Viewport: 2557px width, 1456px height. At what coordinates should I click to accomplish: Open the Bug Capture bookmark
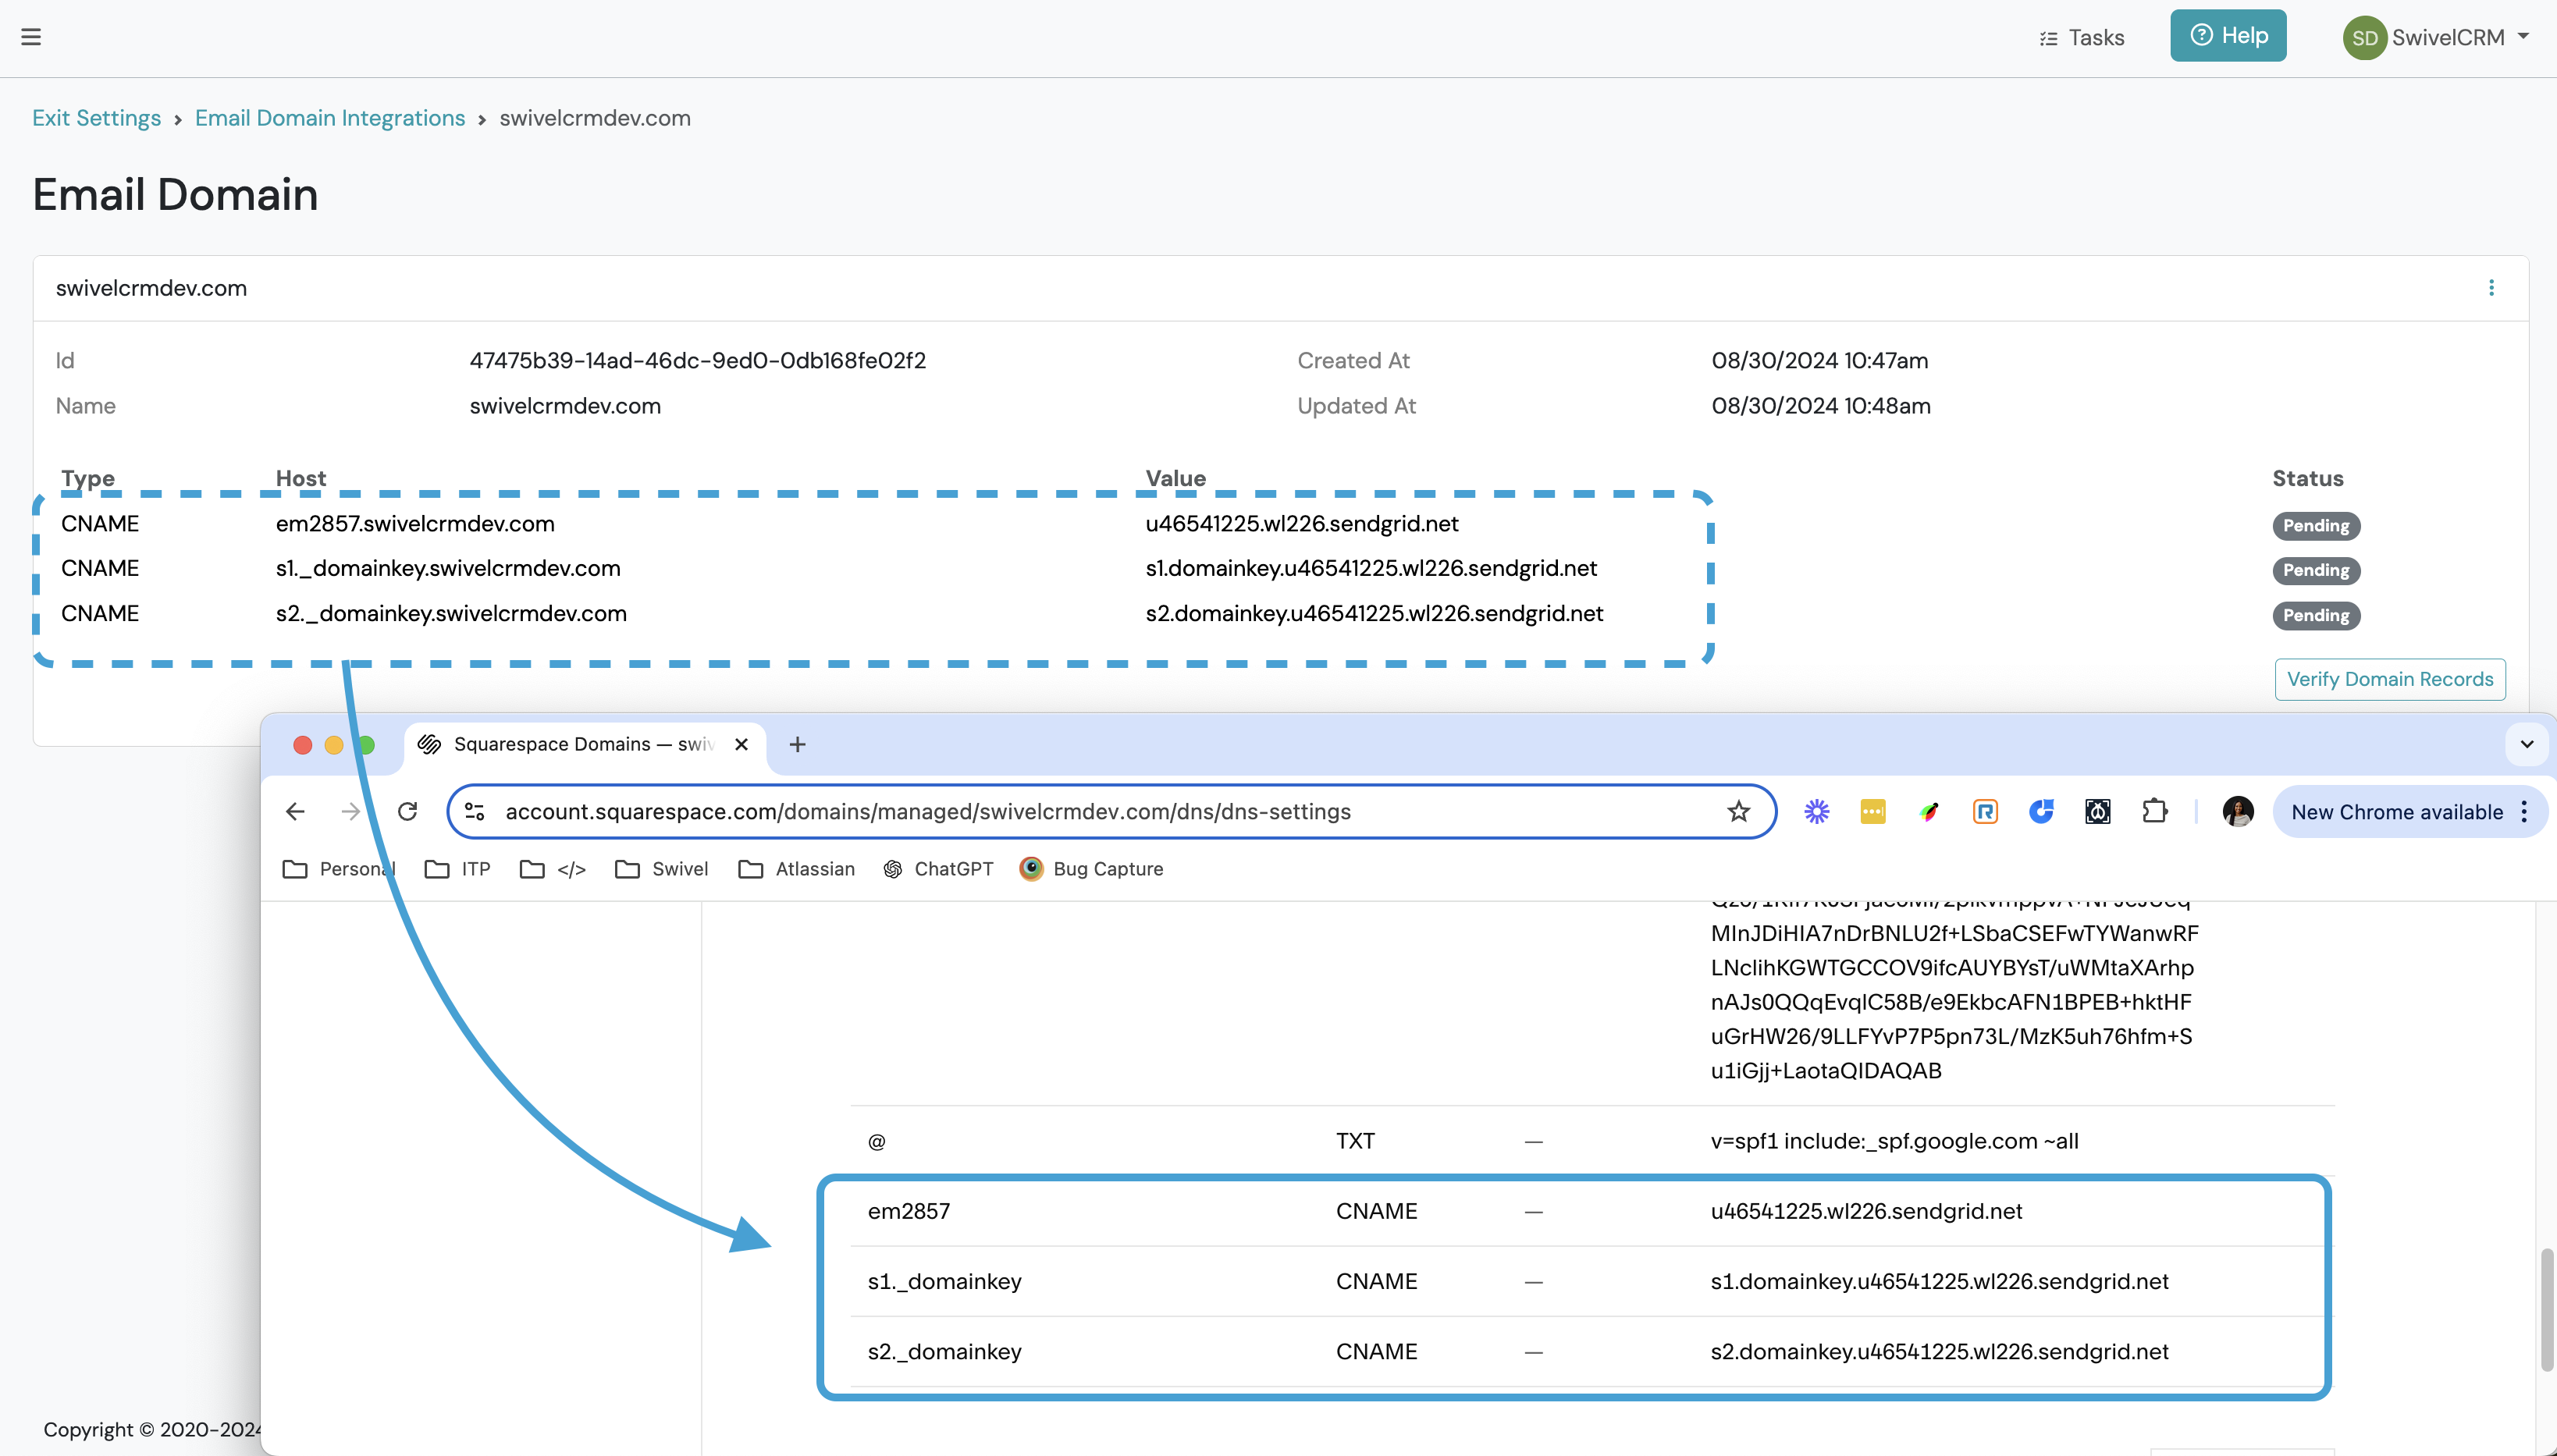(1091, 869)
